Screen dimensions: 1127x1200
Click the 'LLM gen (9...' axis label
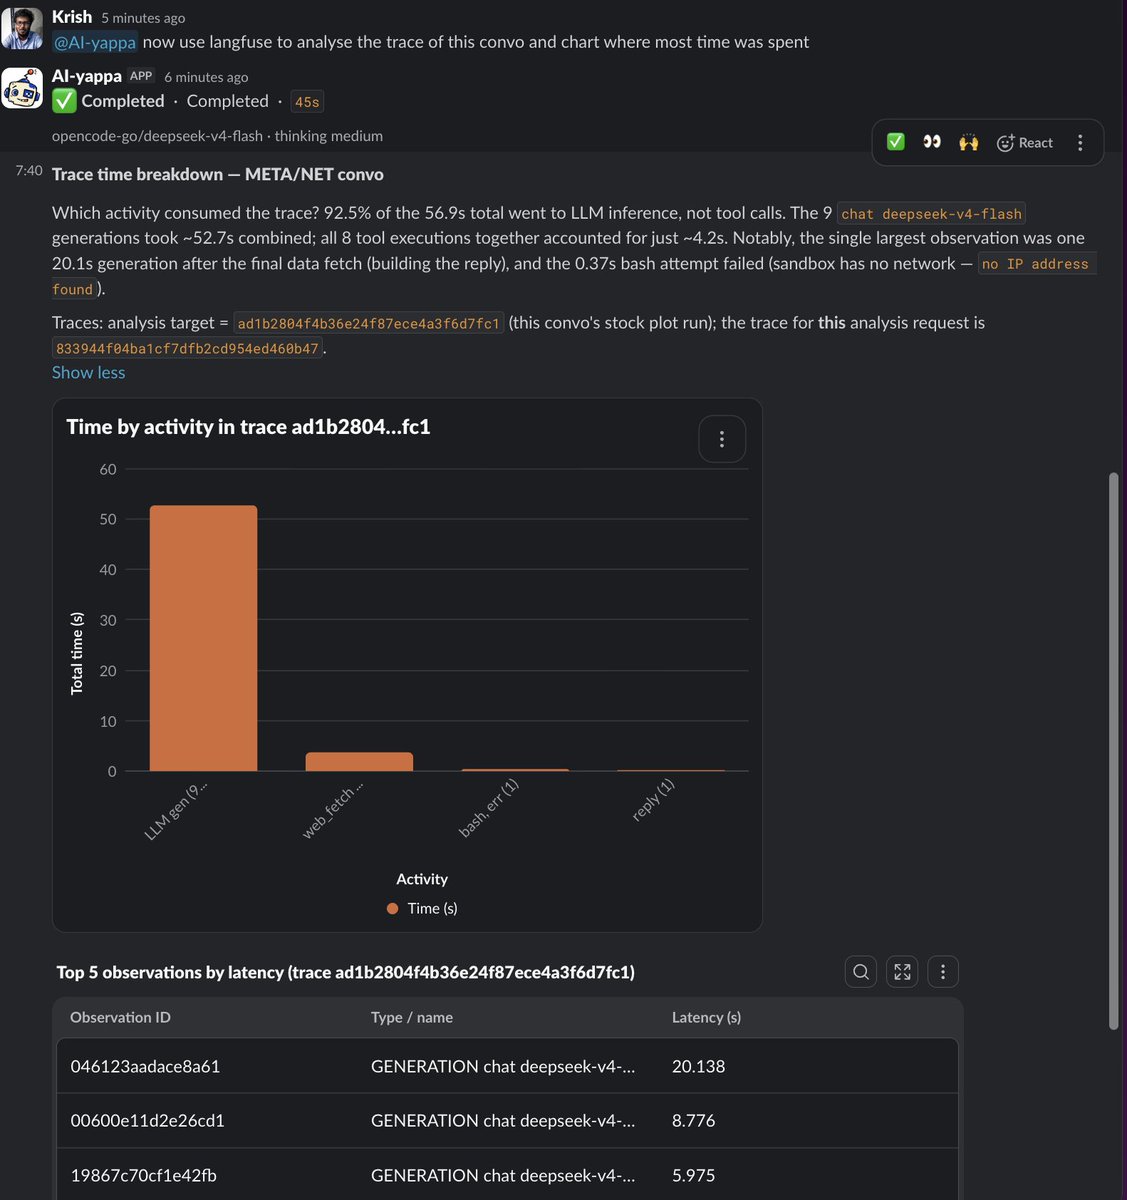pos(176,811)
